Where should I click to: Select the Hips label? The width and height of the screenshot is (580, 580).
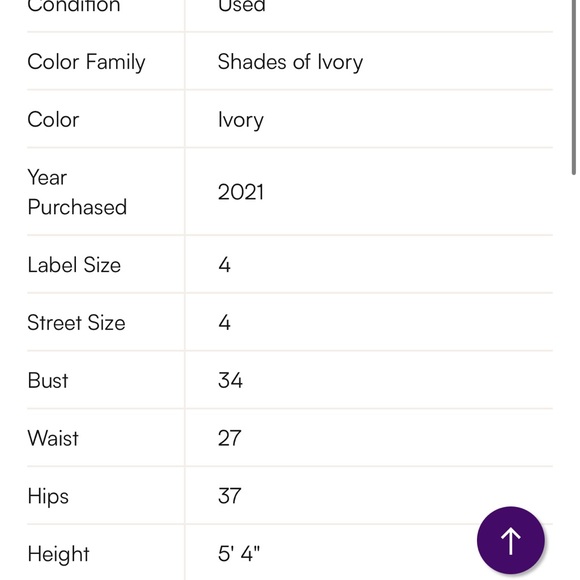click(48, 496)
